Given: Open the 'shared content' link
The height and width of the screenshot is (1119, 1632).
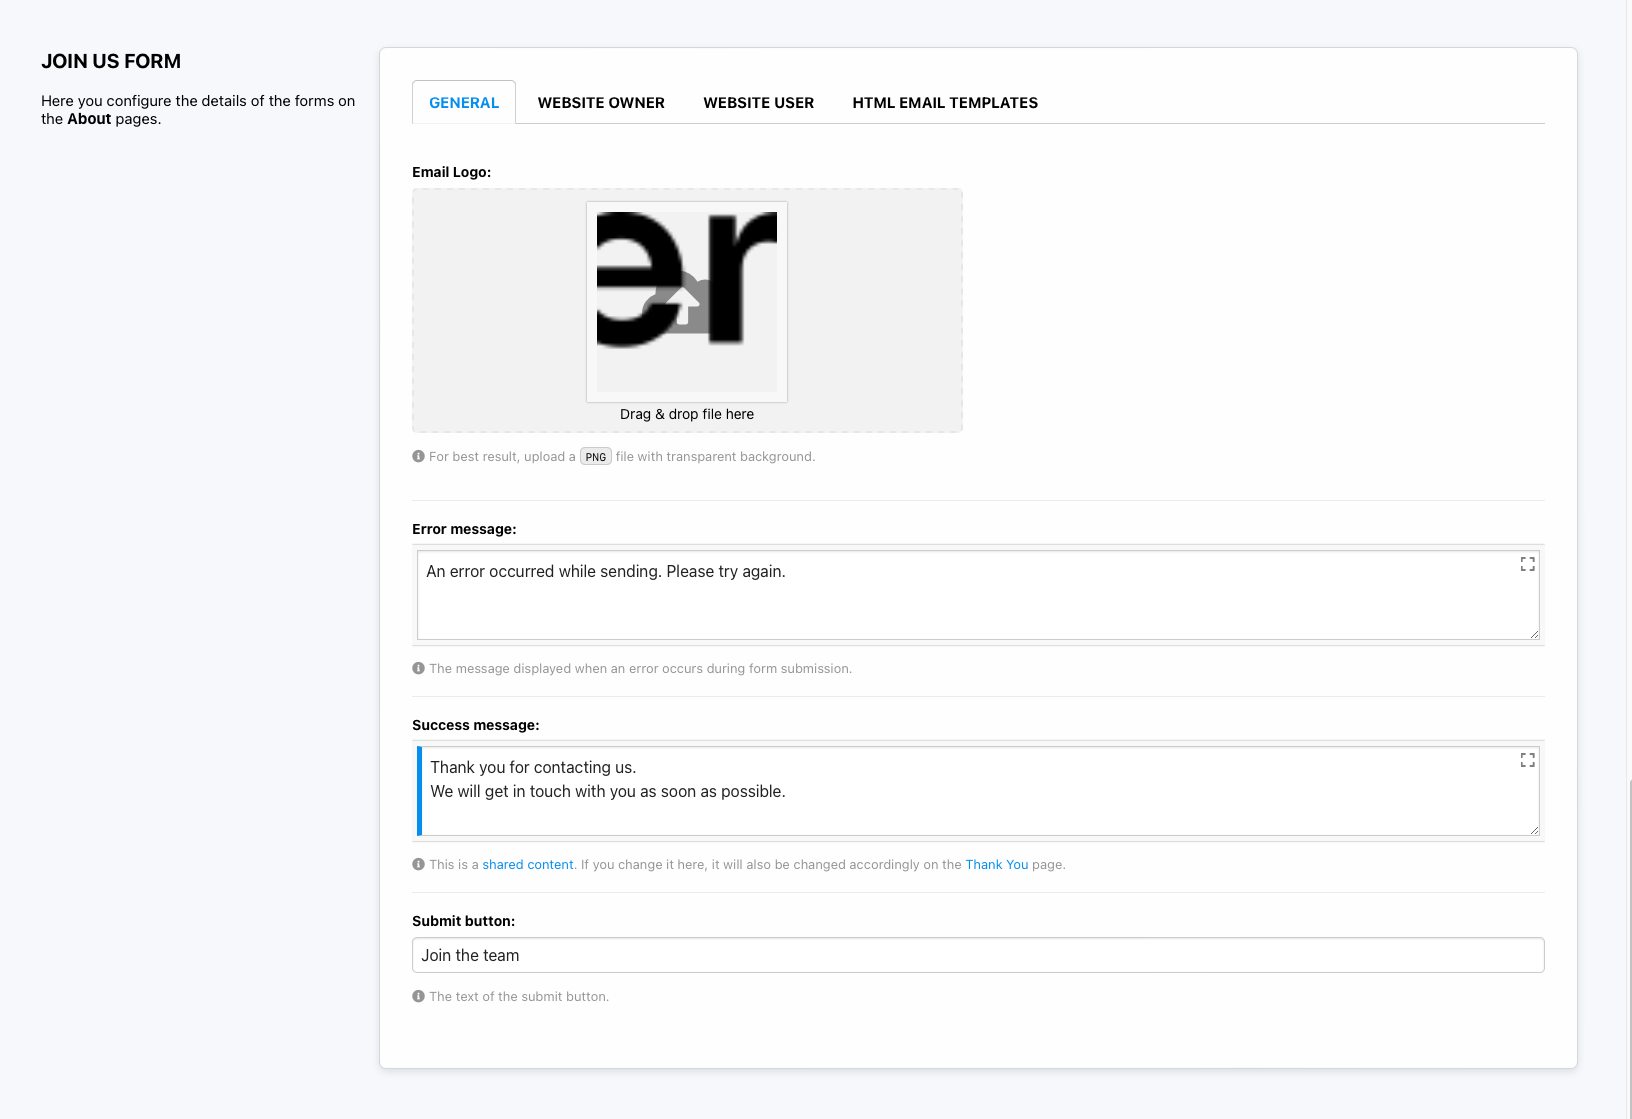Looking at the screenshot, I should click(x=528, y=865).
